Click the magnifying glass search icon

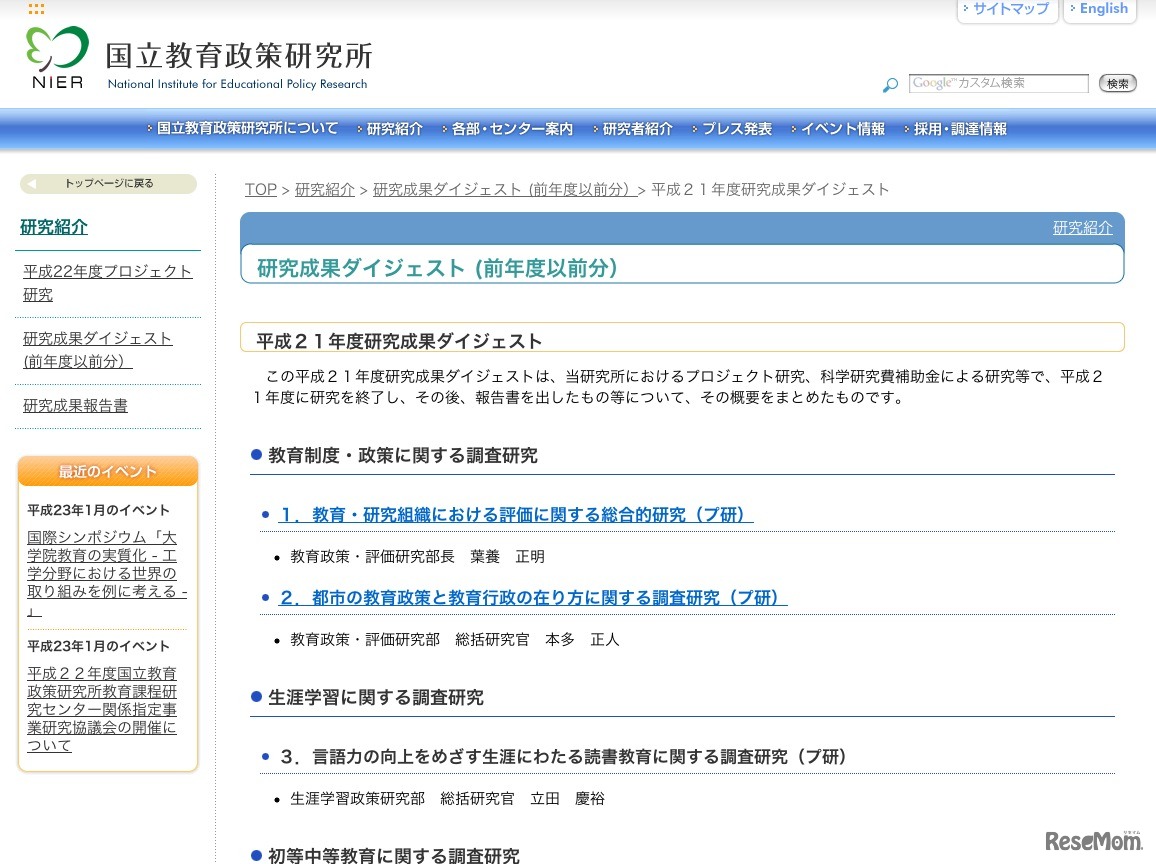point(890,85)
